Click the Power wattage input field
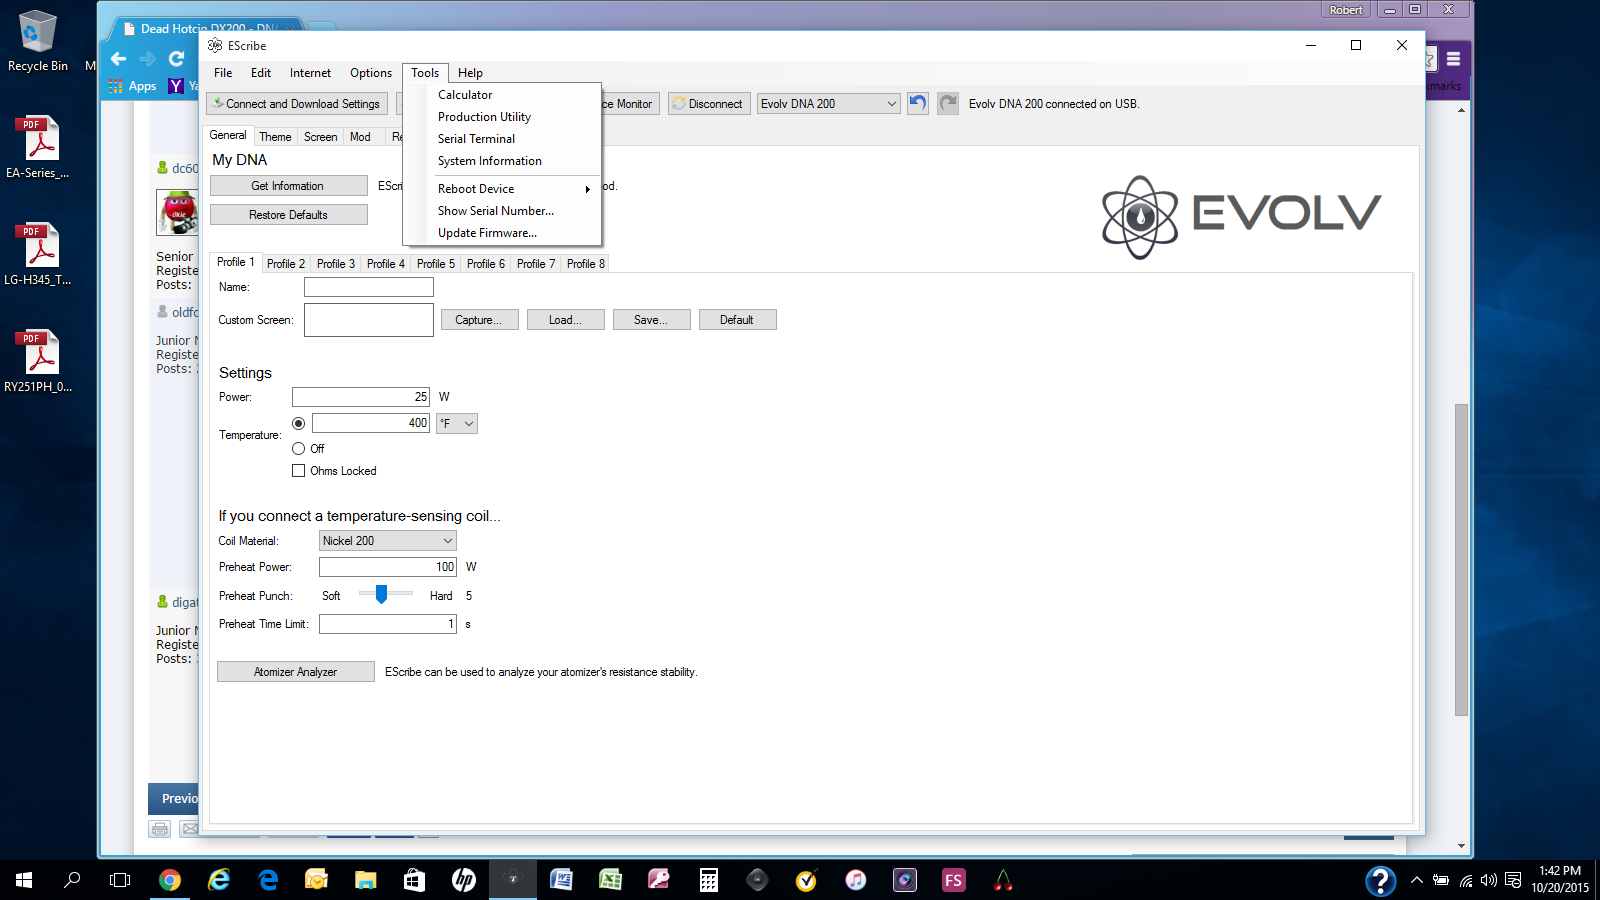This screenshot has height=900, width=1600. click(361, 397)
